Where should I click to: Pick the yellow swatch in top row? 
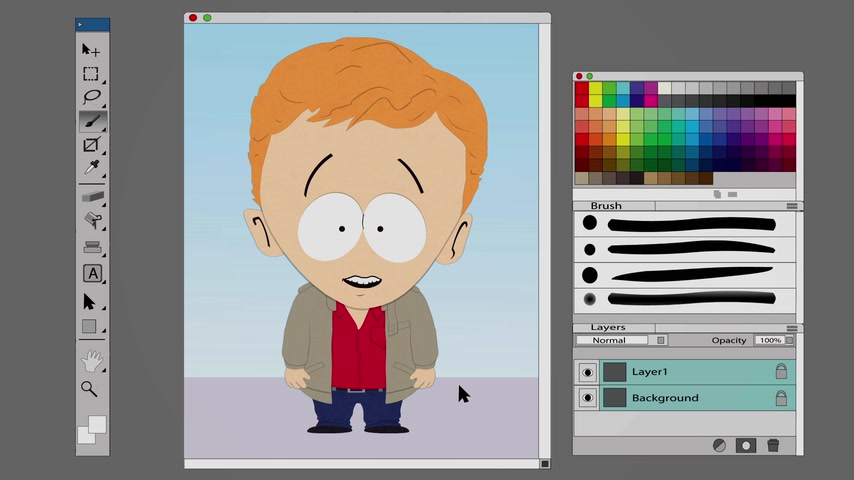coord(596,88)
